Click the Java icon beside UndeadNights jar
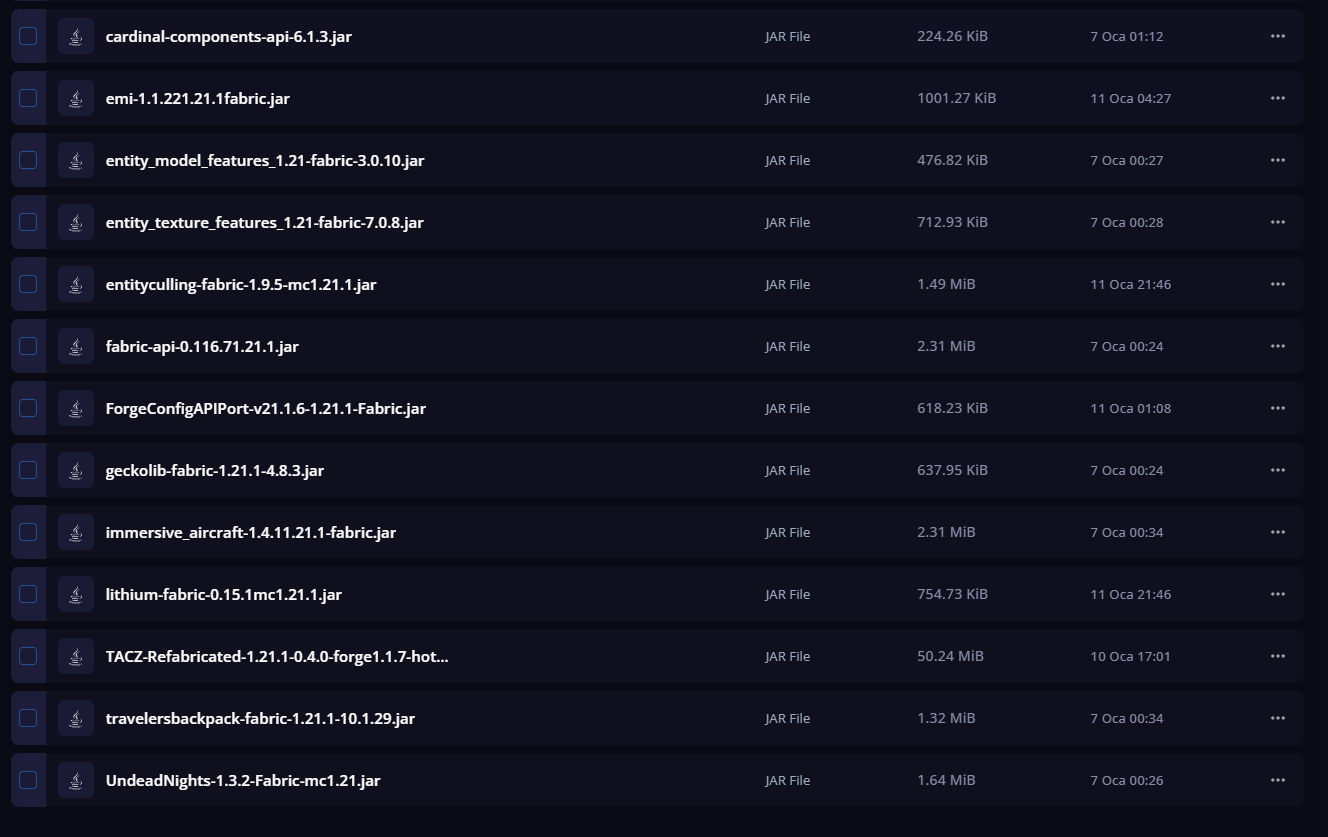 click(76, 781)
